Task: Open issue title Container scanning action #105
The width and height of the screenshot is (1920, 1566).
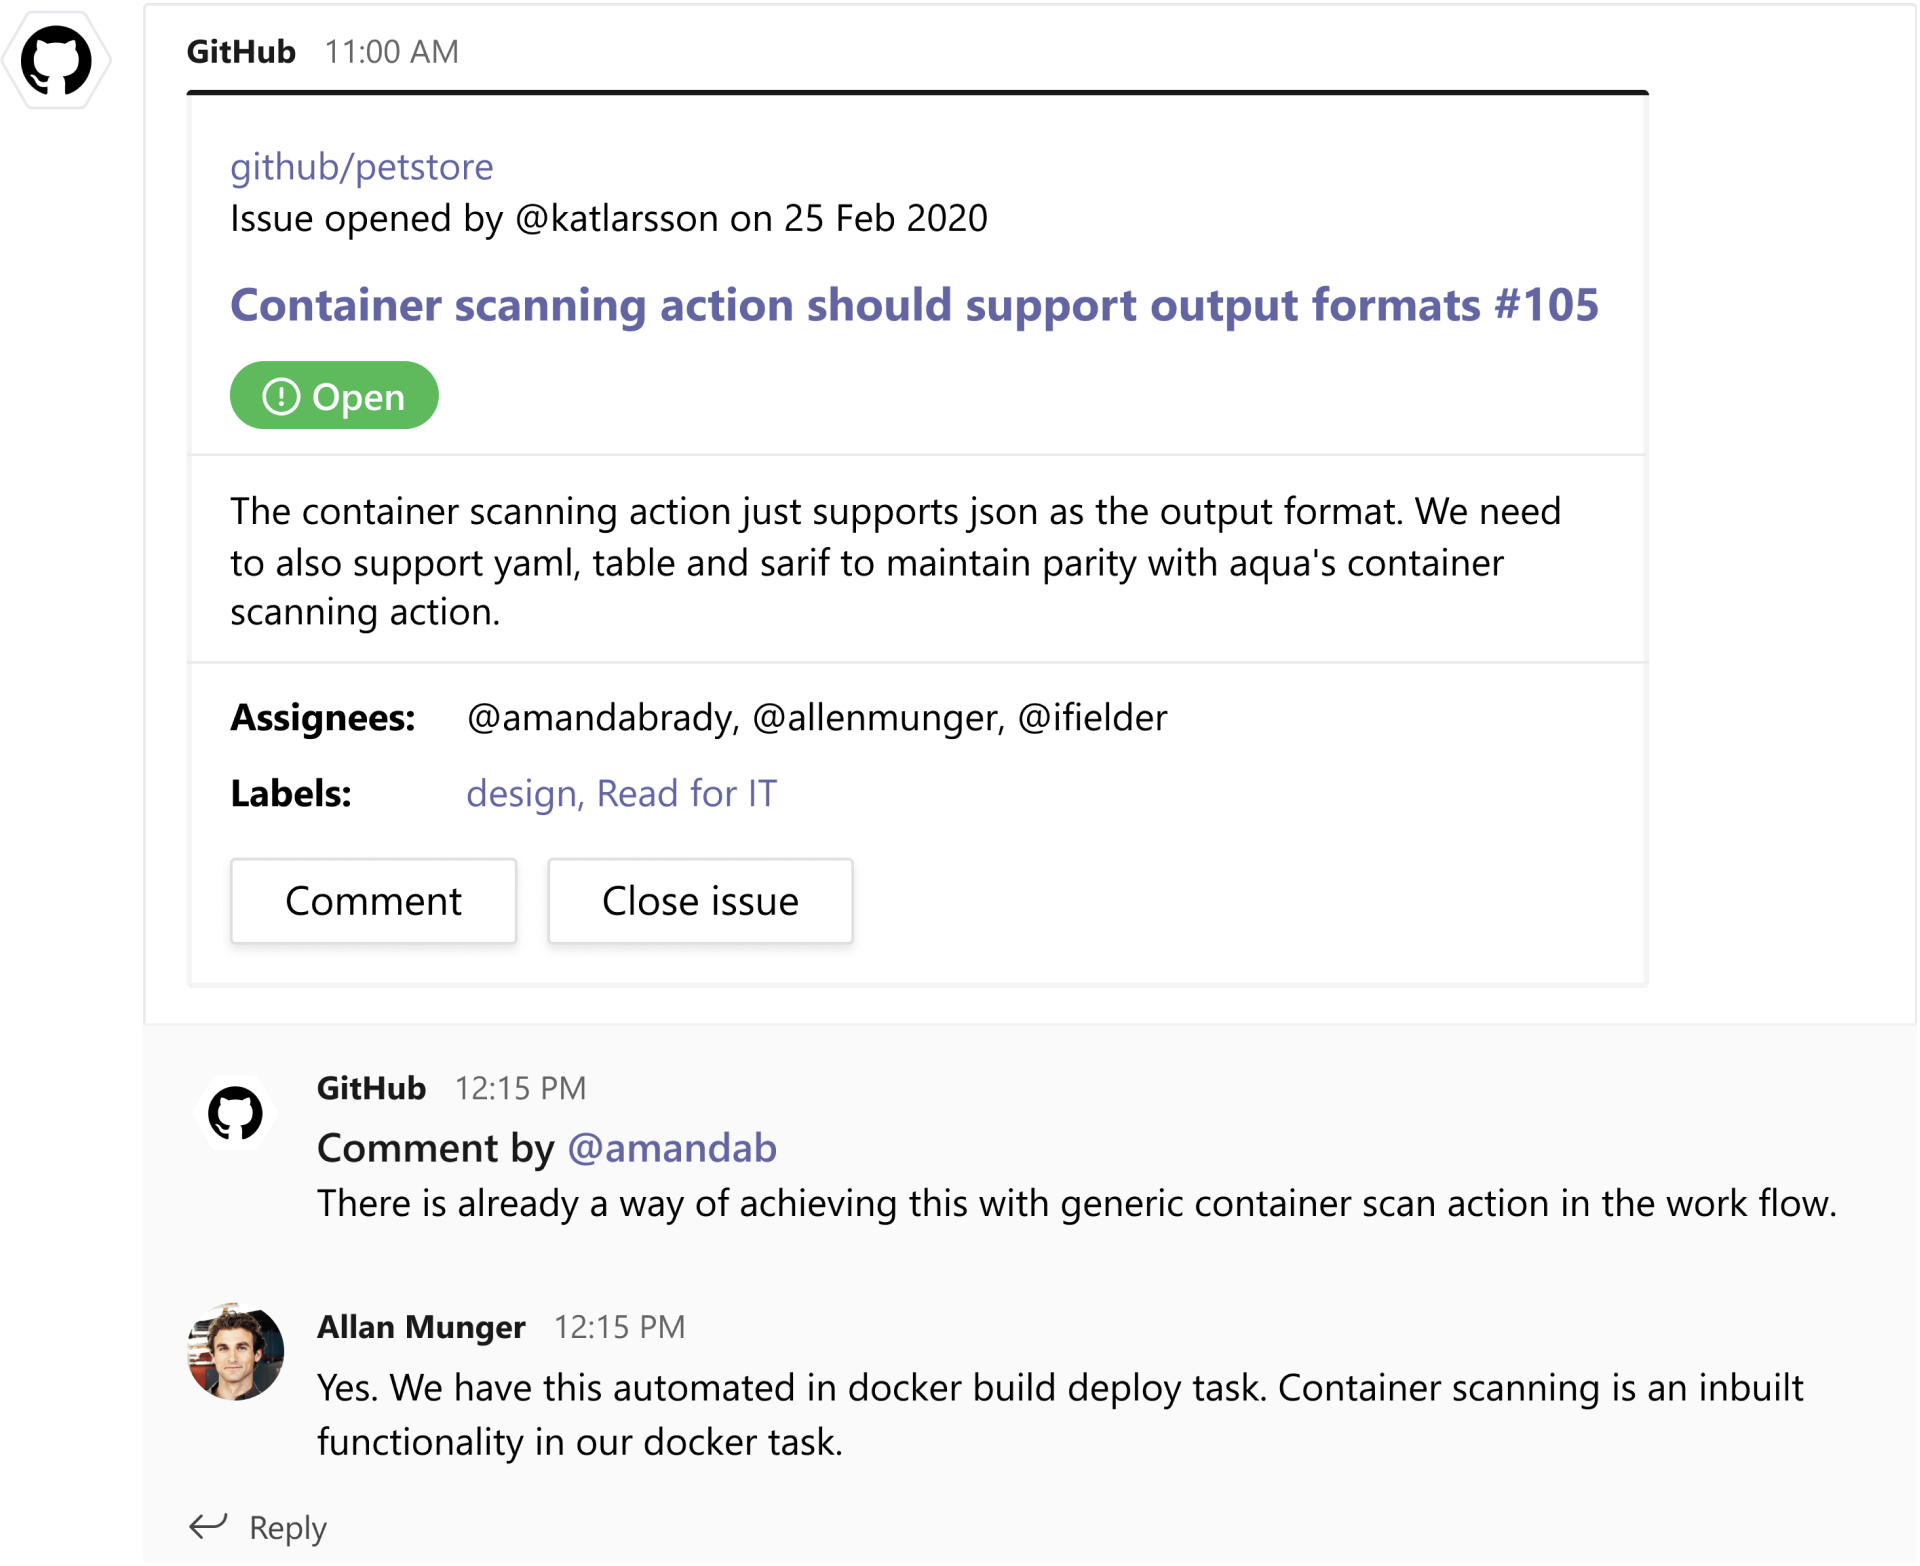Action: tap(912, 306)
